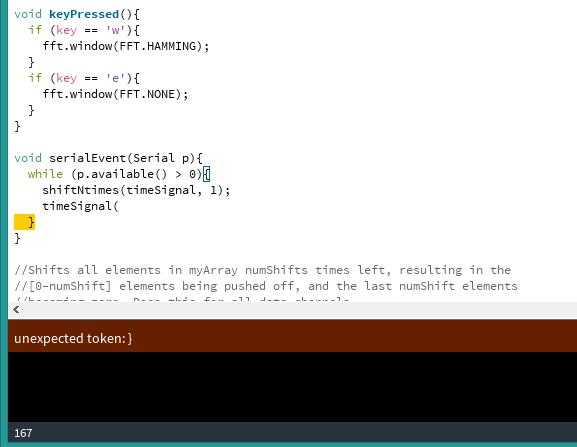Click the 'w' character literal
This screenshot has width=577, height=447.
click(x=115, y=30)
